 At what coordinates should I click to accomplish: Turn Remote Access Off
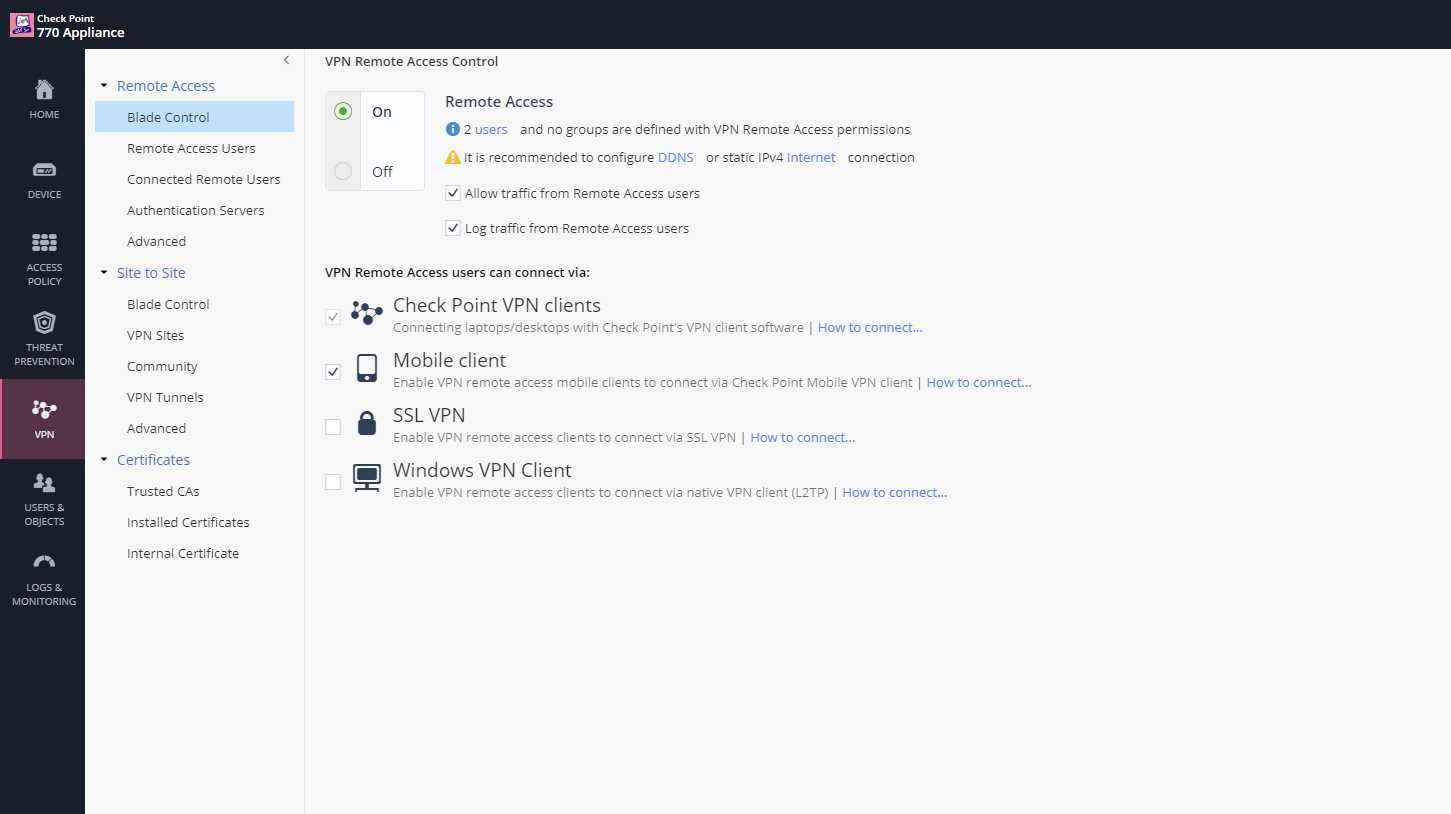click(x=343, y=171)
